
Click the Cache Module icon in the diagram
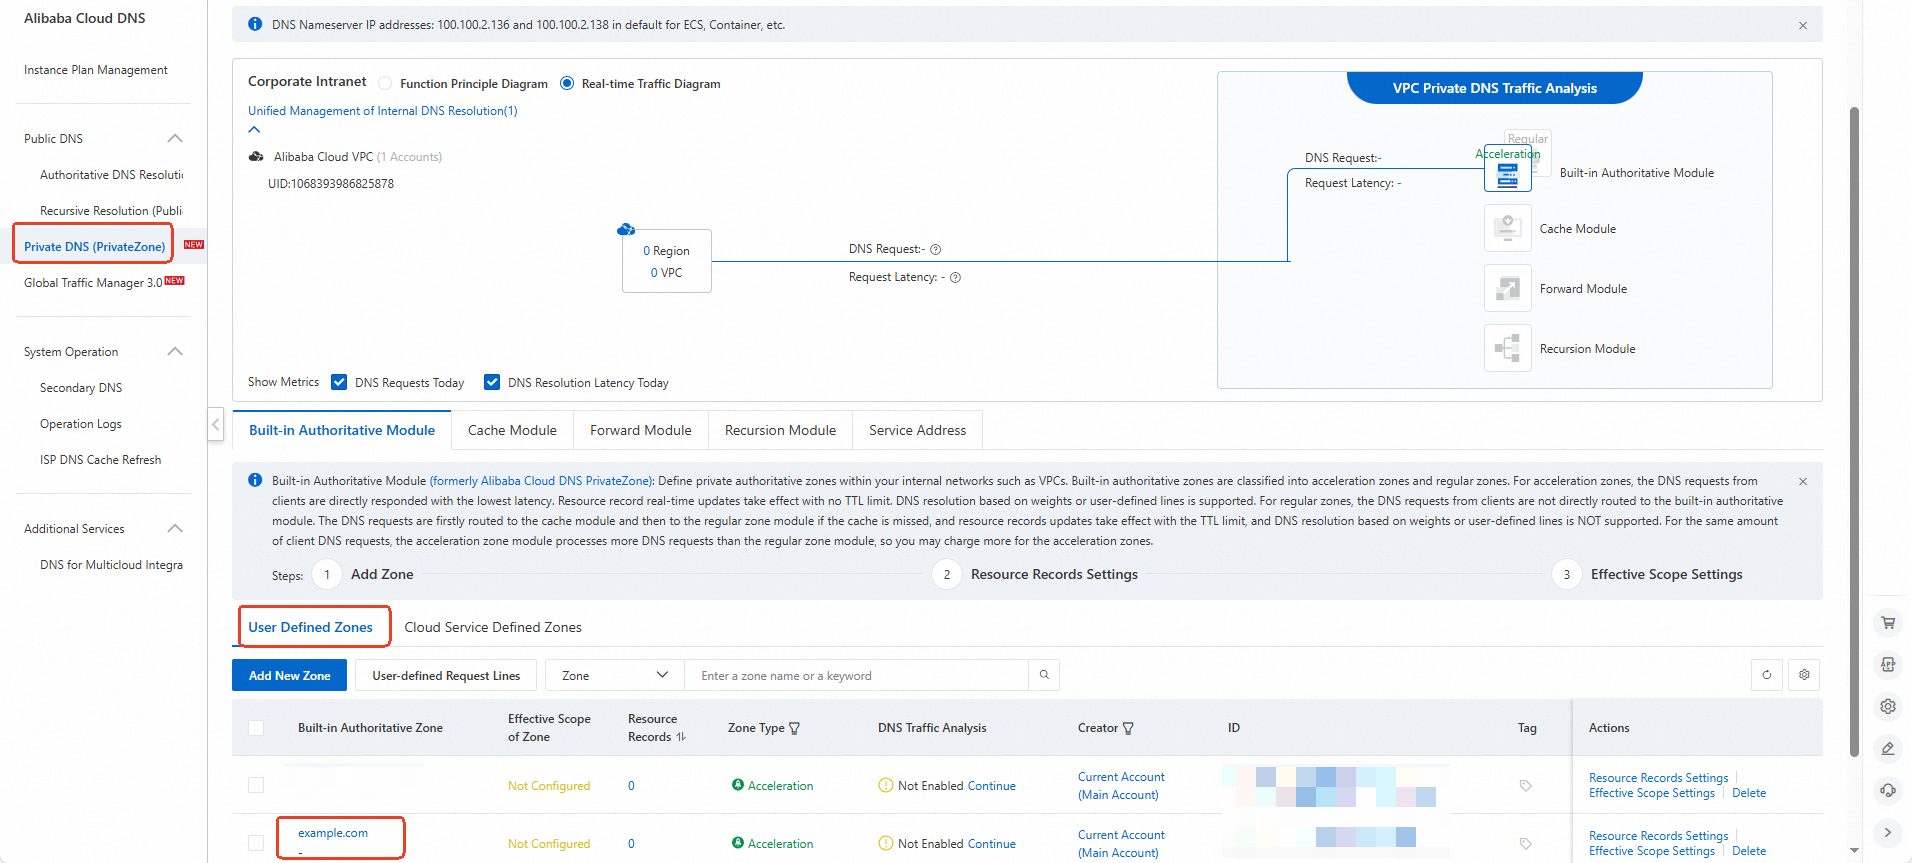point(1508,228)
